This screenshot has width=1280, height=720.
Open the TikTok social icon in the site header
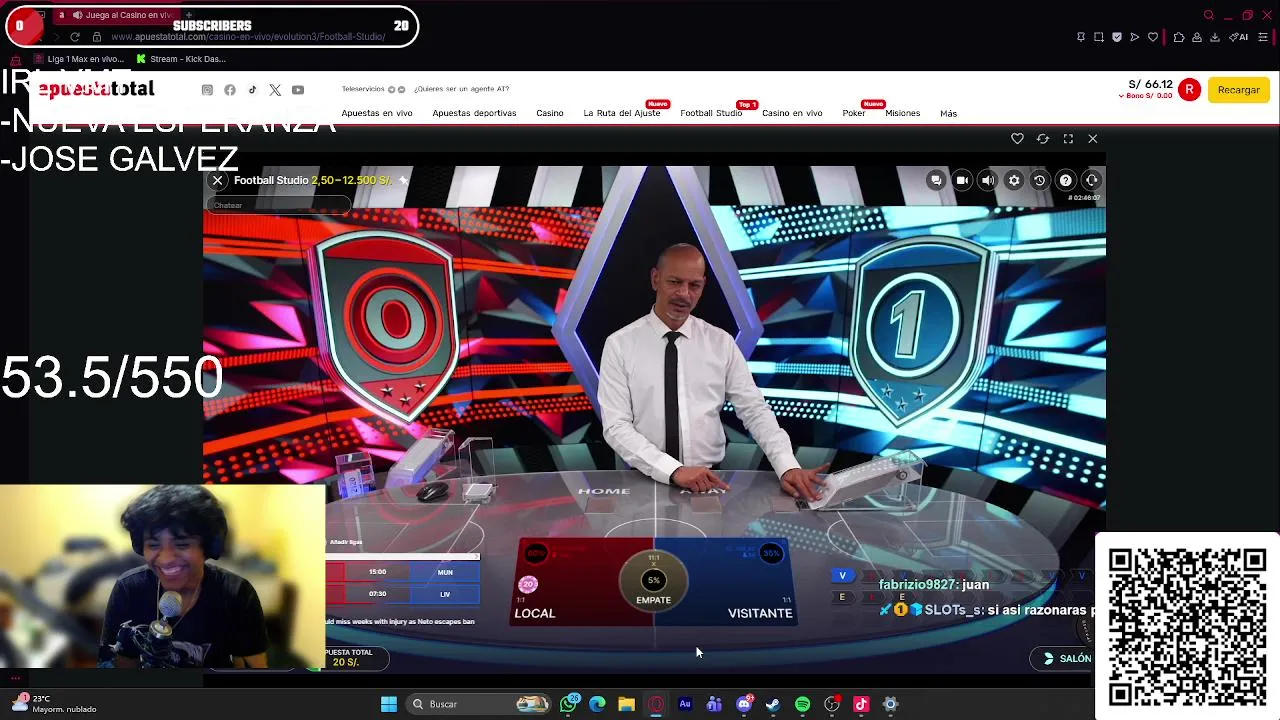[x=252, y=90]
